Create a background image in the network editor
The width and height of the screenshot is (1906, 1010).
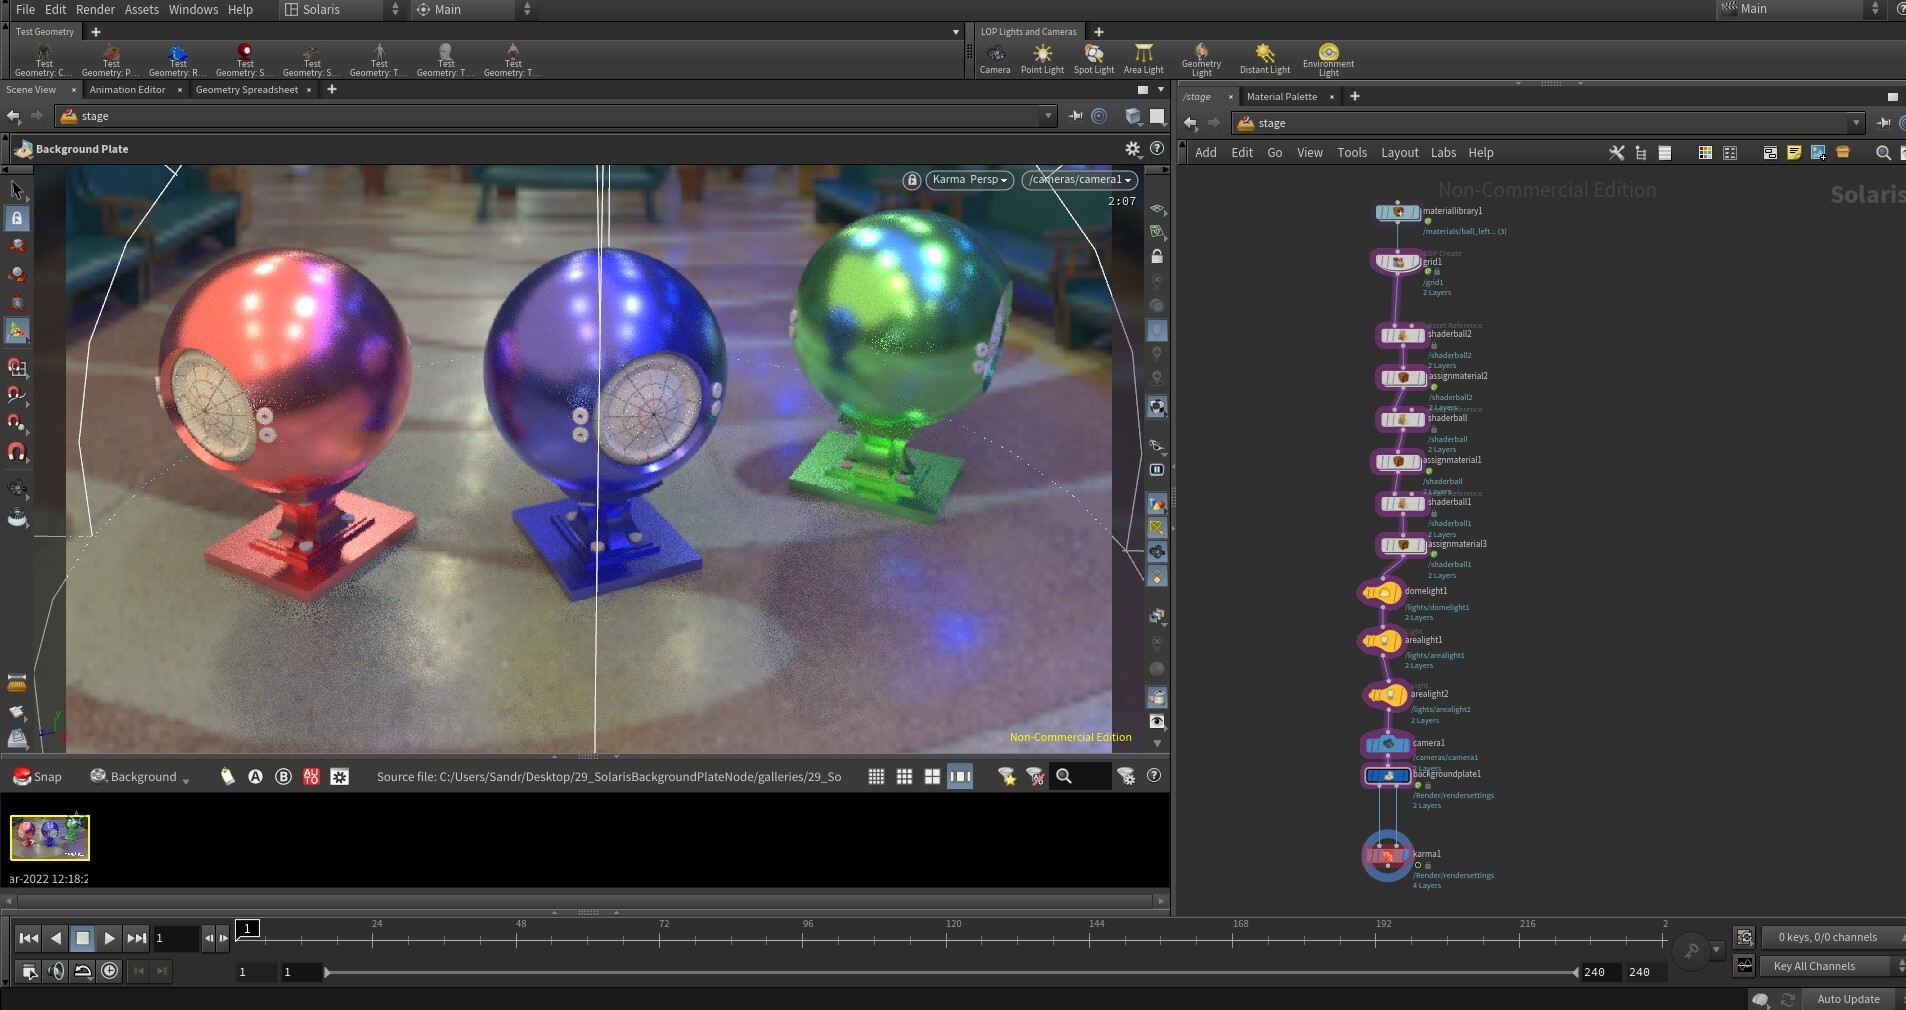pos(1817,152)
